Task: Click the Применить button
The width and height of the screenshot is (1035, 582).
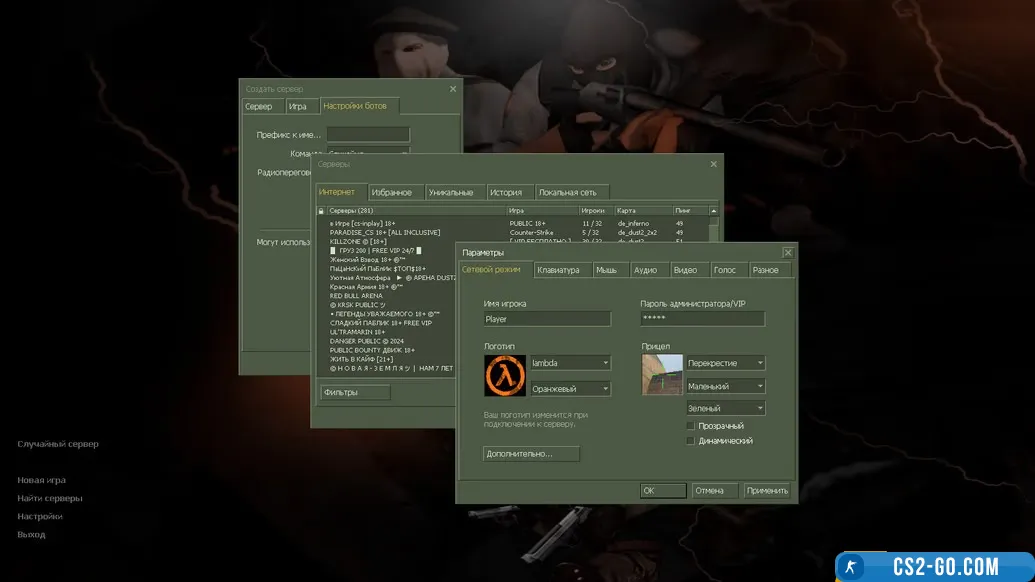Action: pos(768,491)
